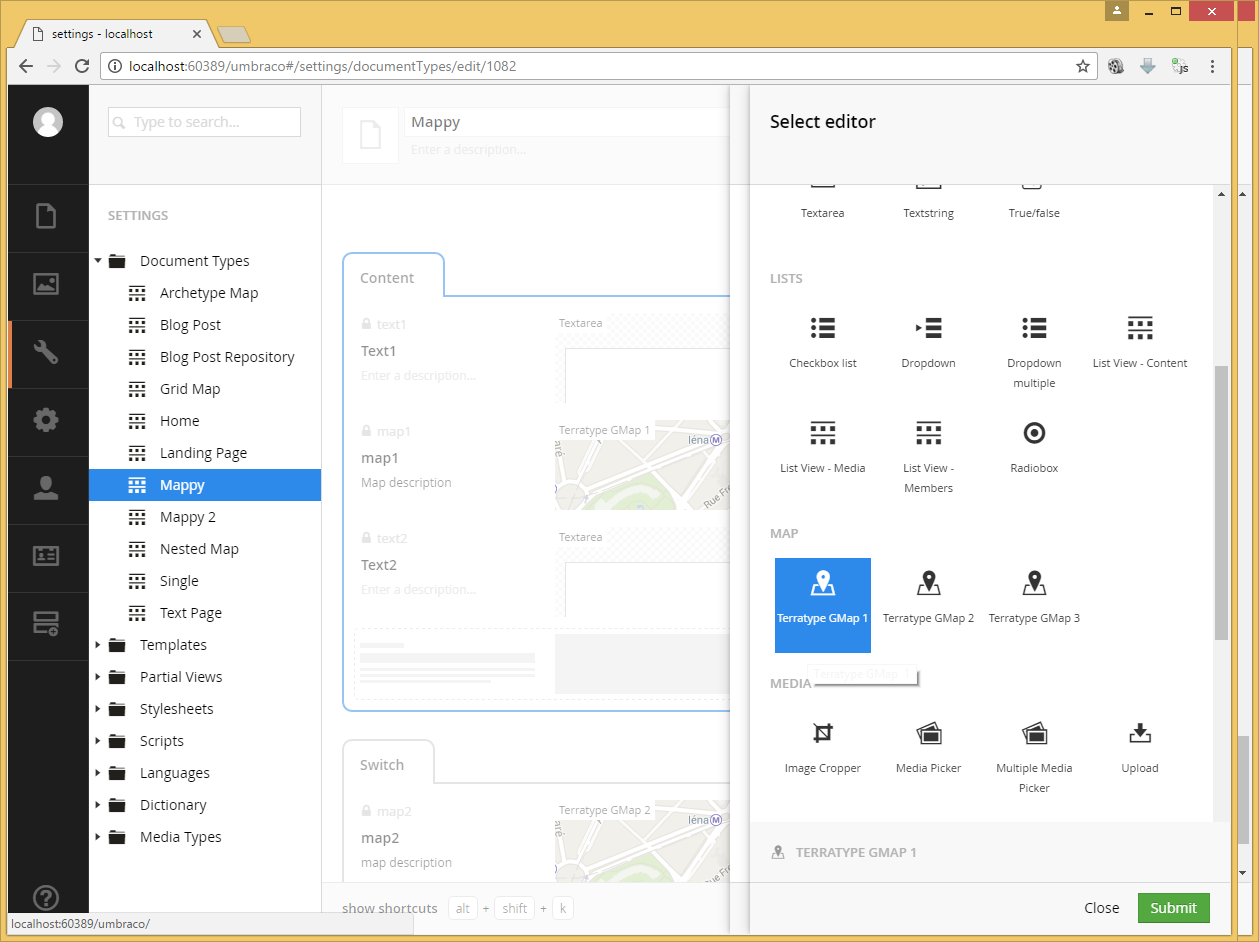Click the map2 Terratype GMap 2 preview

[642, 840]
